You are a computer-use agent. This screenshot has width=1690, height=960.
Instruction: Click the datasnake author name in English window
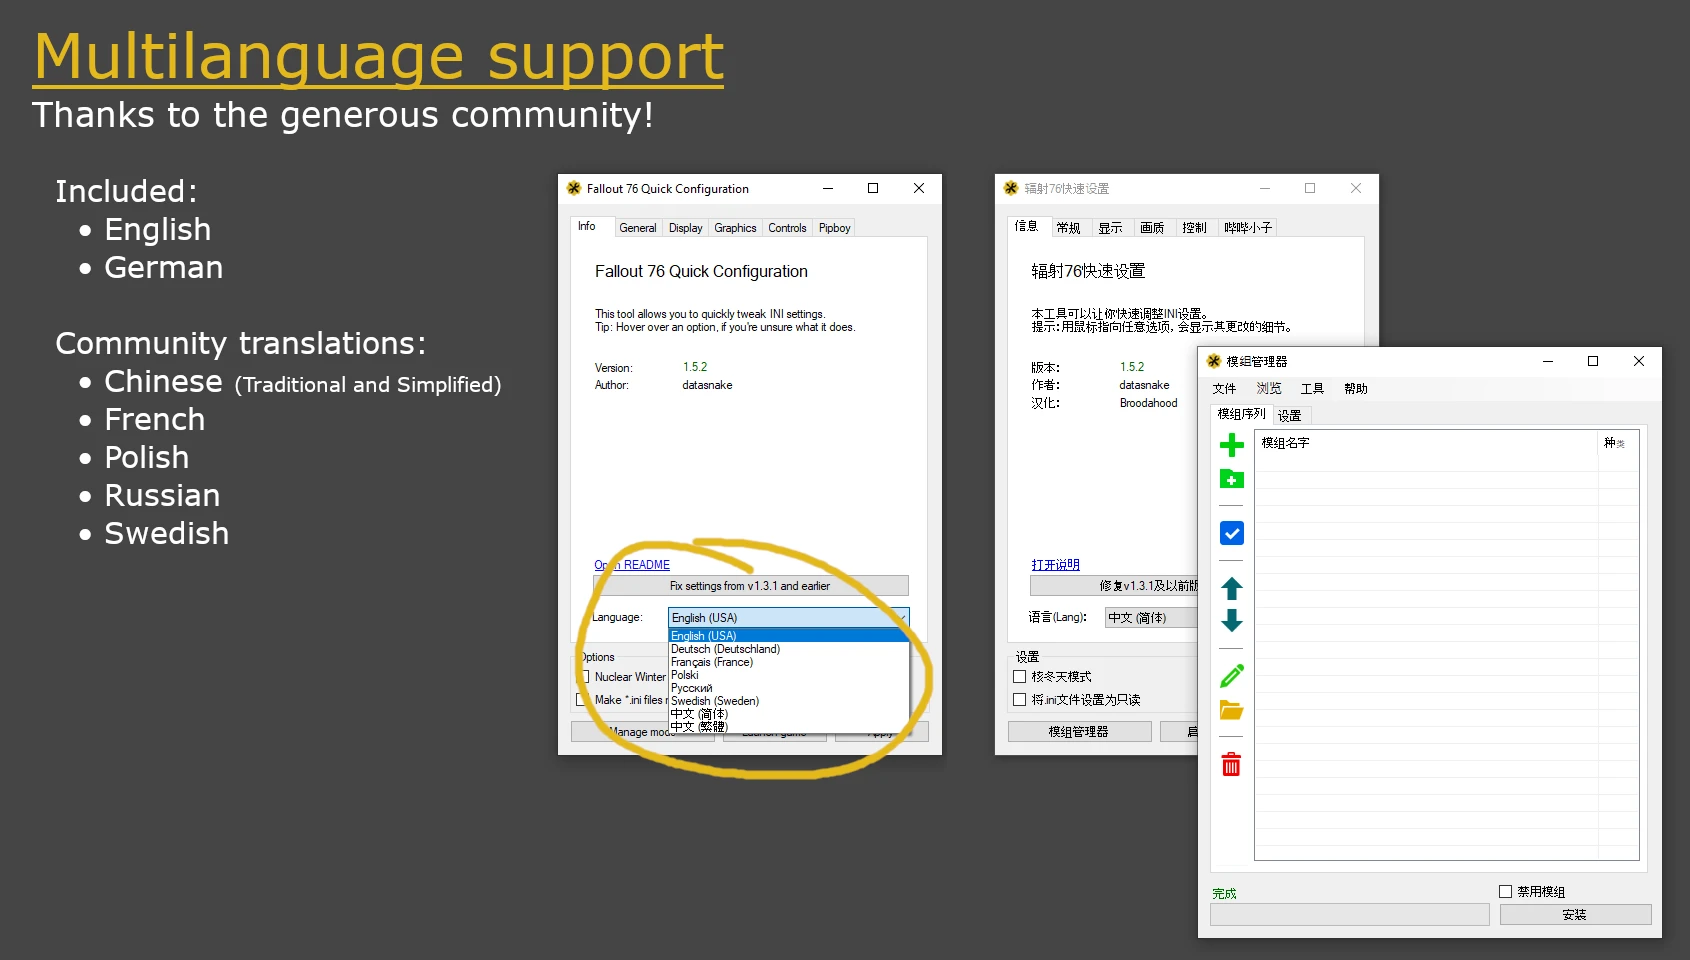[707, 385]
